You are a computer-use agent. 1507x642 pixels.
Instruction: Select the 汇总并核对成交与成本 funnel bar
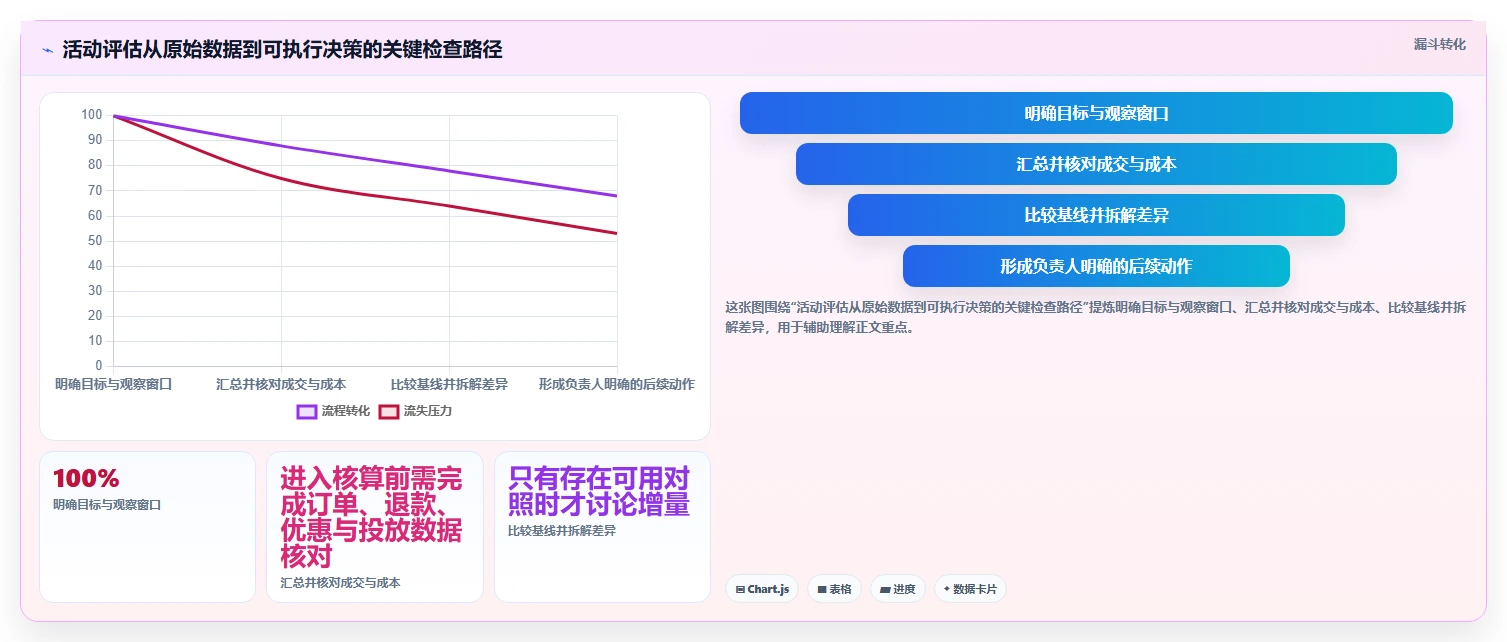1096,164
